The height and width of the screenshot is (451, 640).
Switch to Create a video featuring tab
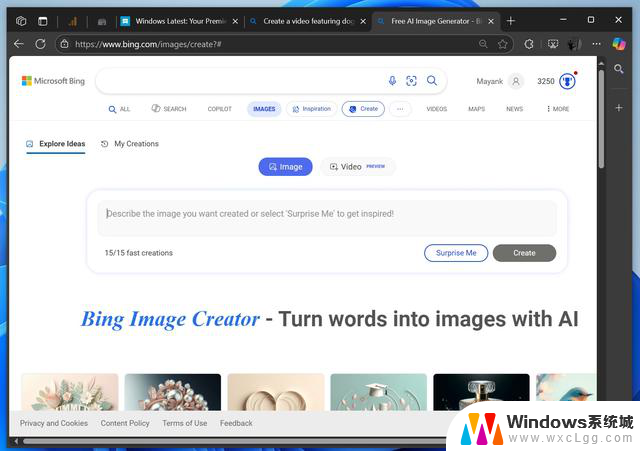307,21
